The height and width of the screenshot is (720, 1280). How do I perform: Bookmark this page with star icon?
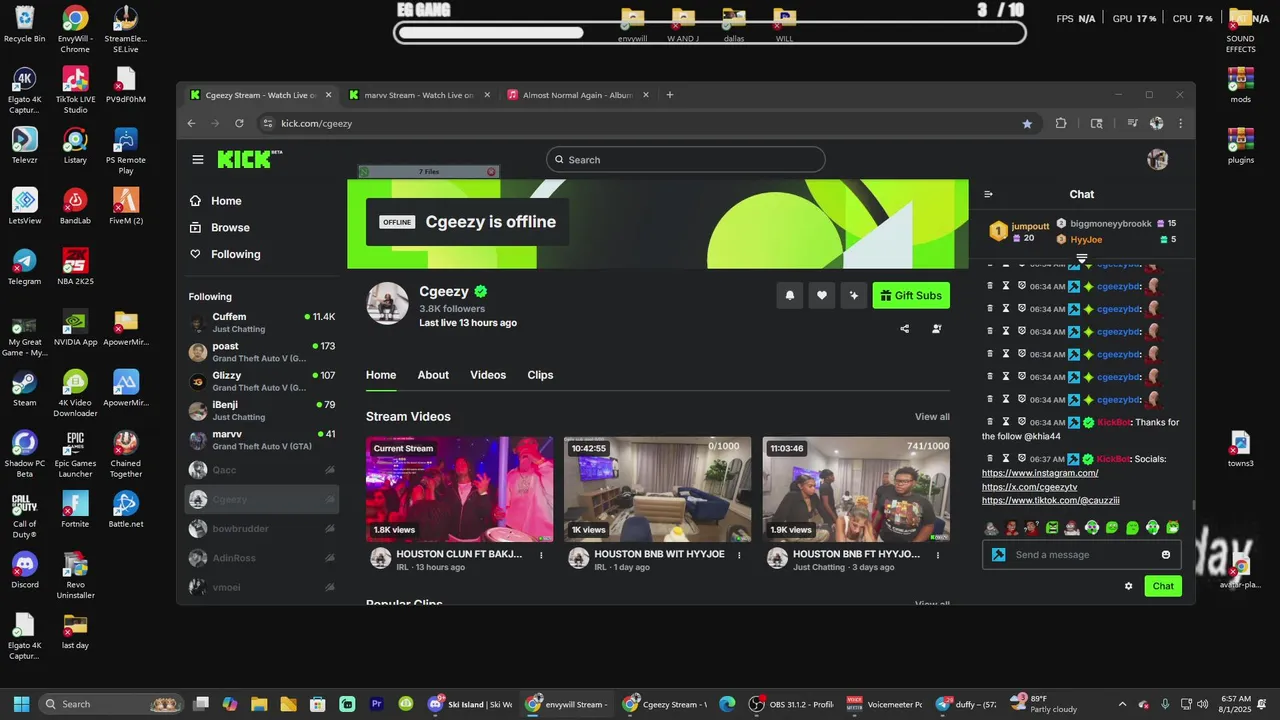1027,124
